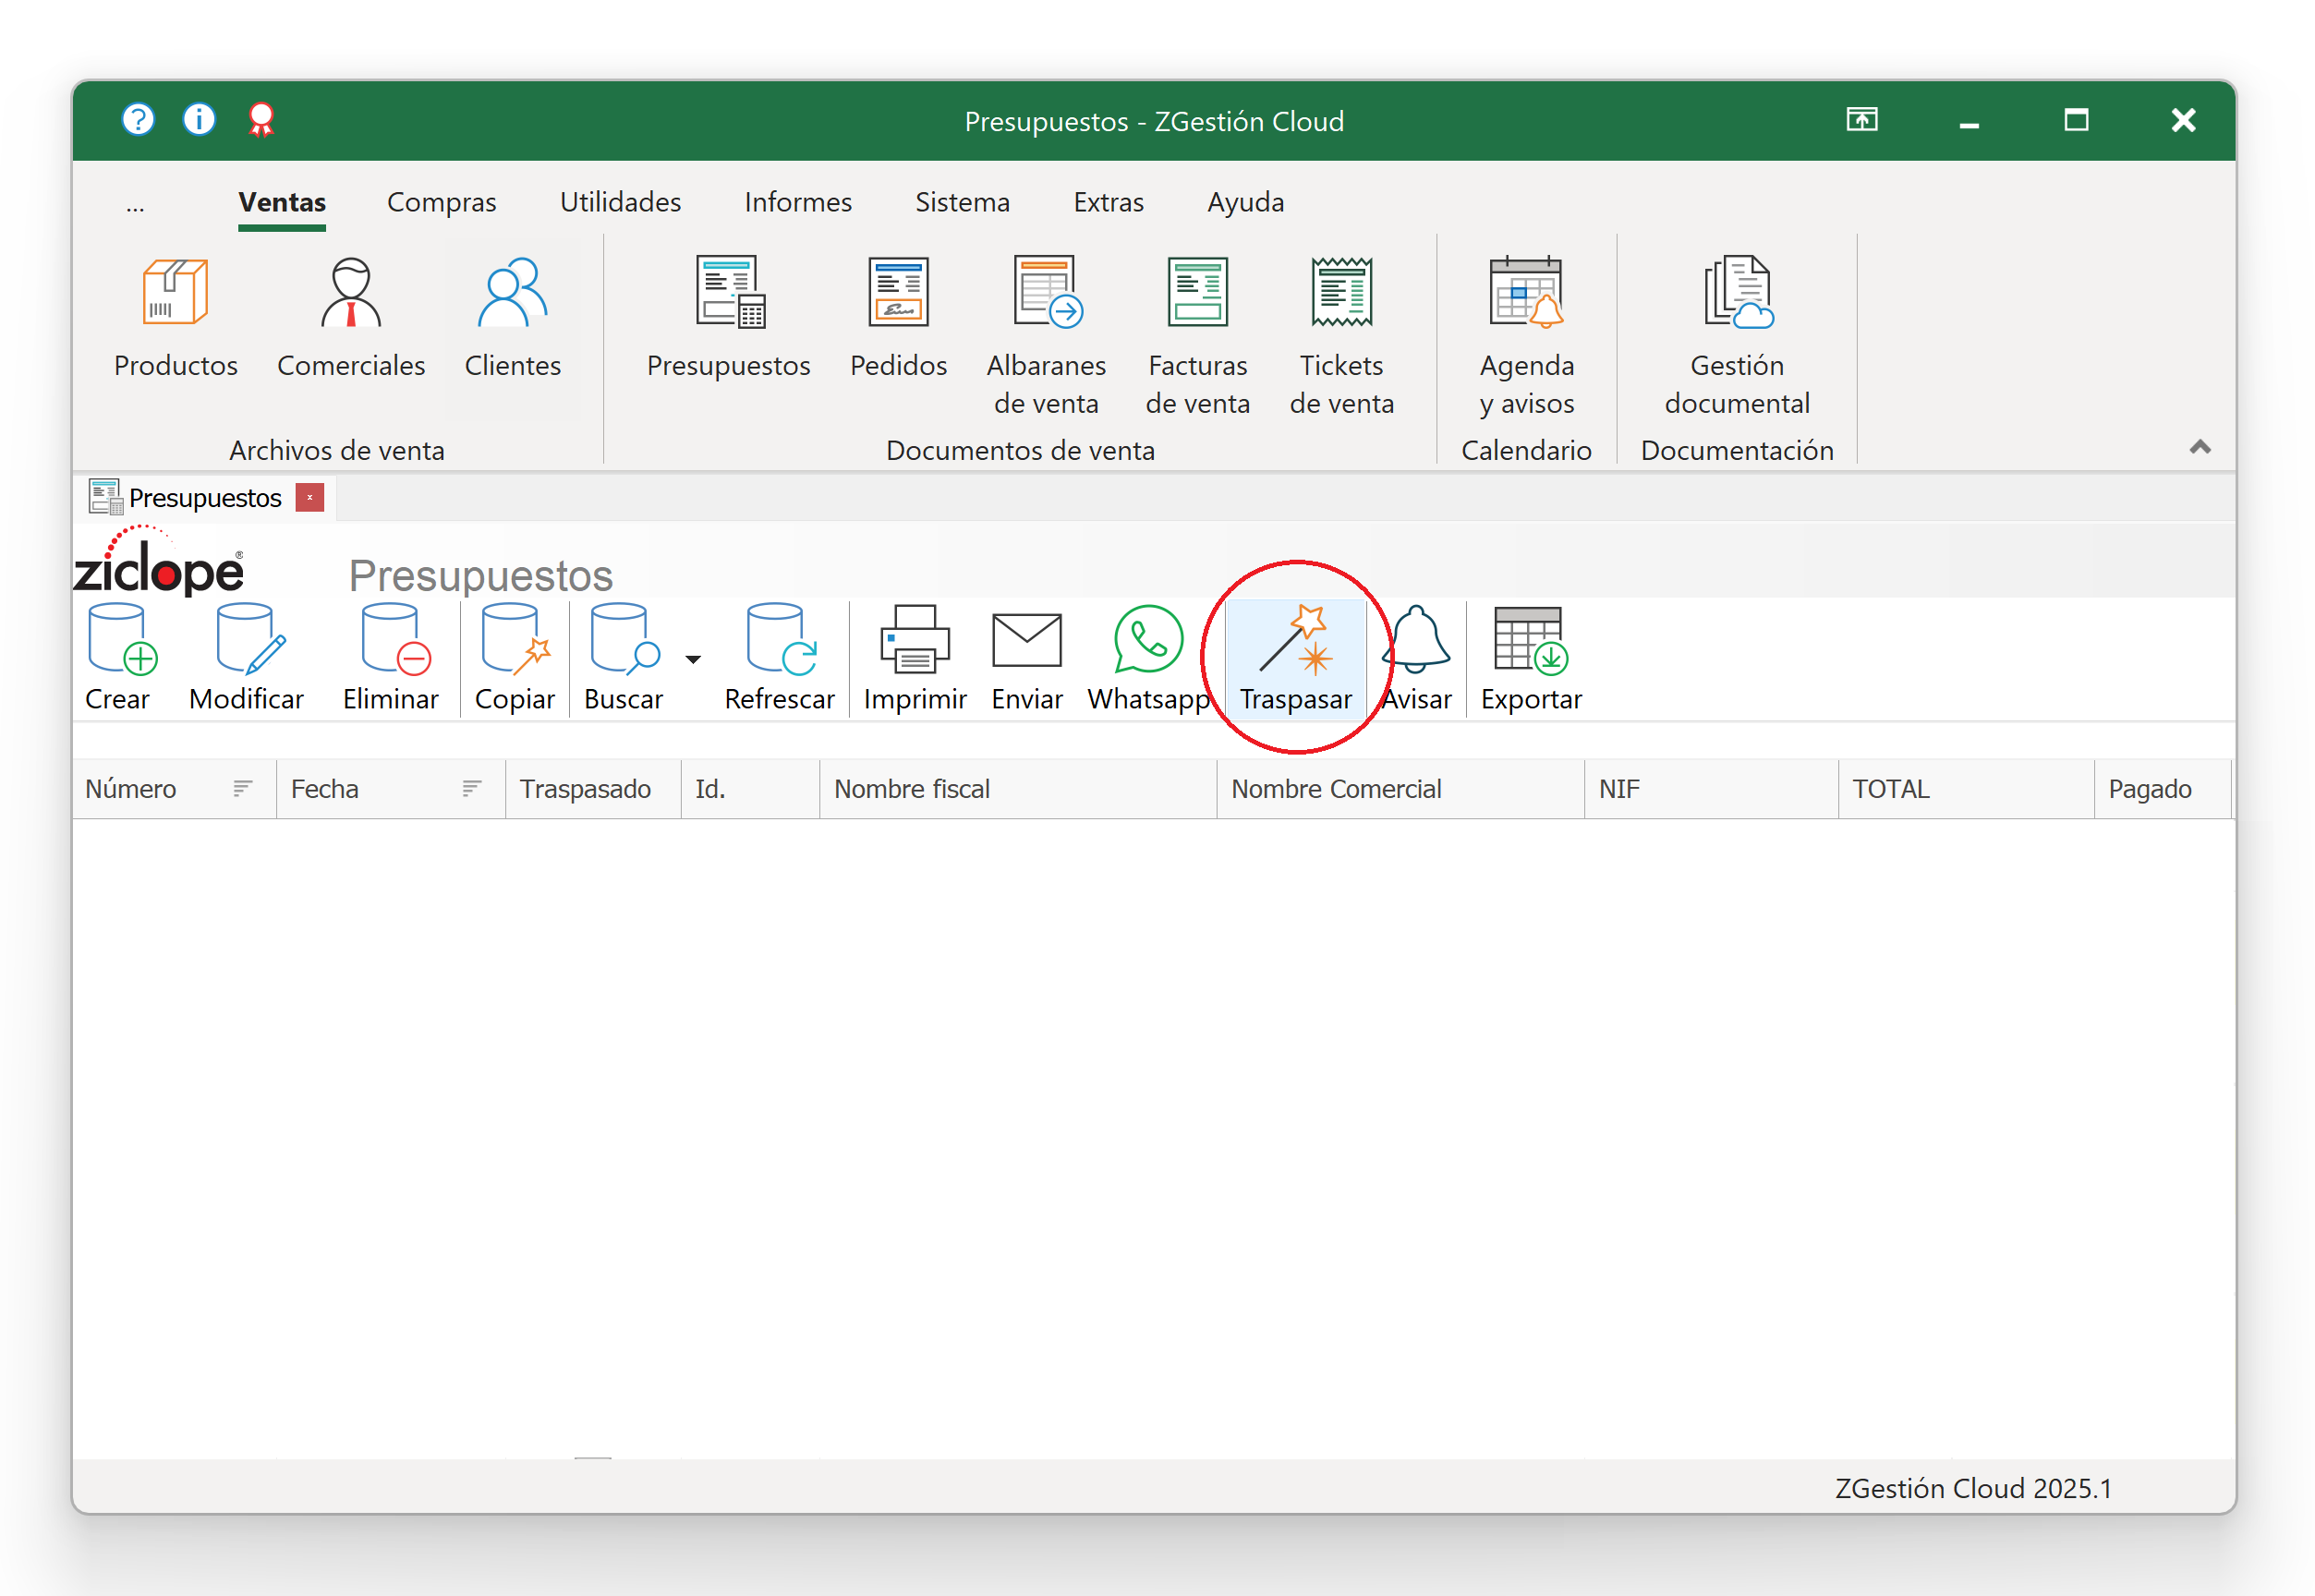Click the Copiar toolbar button
The width and height of the screenshot is (2315, 1596).
coord(515,658)
